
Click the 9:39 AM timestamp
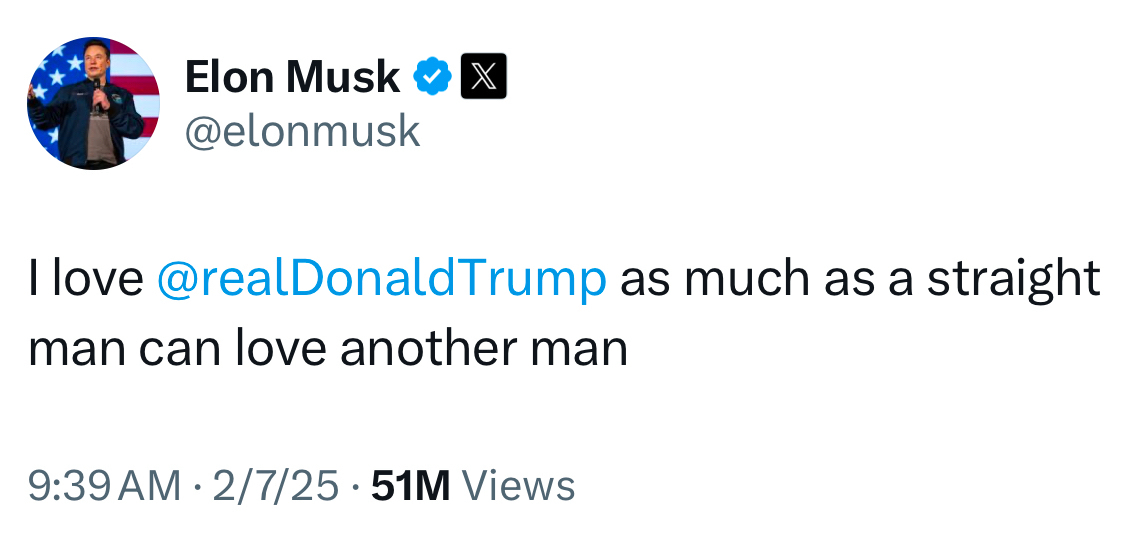point(105,486)
